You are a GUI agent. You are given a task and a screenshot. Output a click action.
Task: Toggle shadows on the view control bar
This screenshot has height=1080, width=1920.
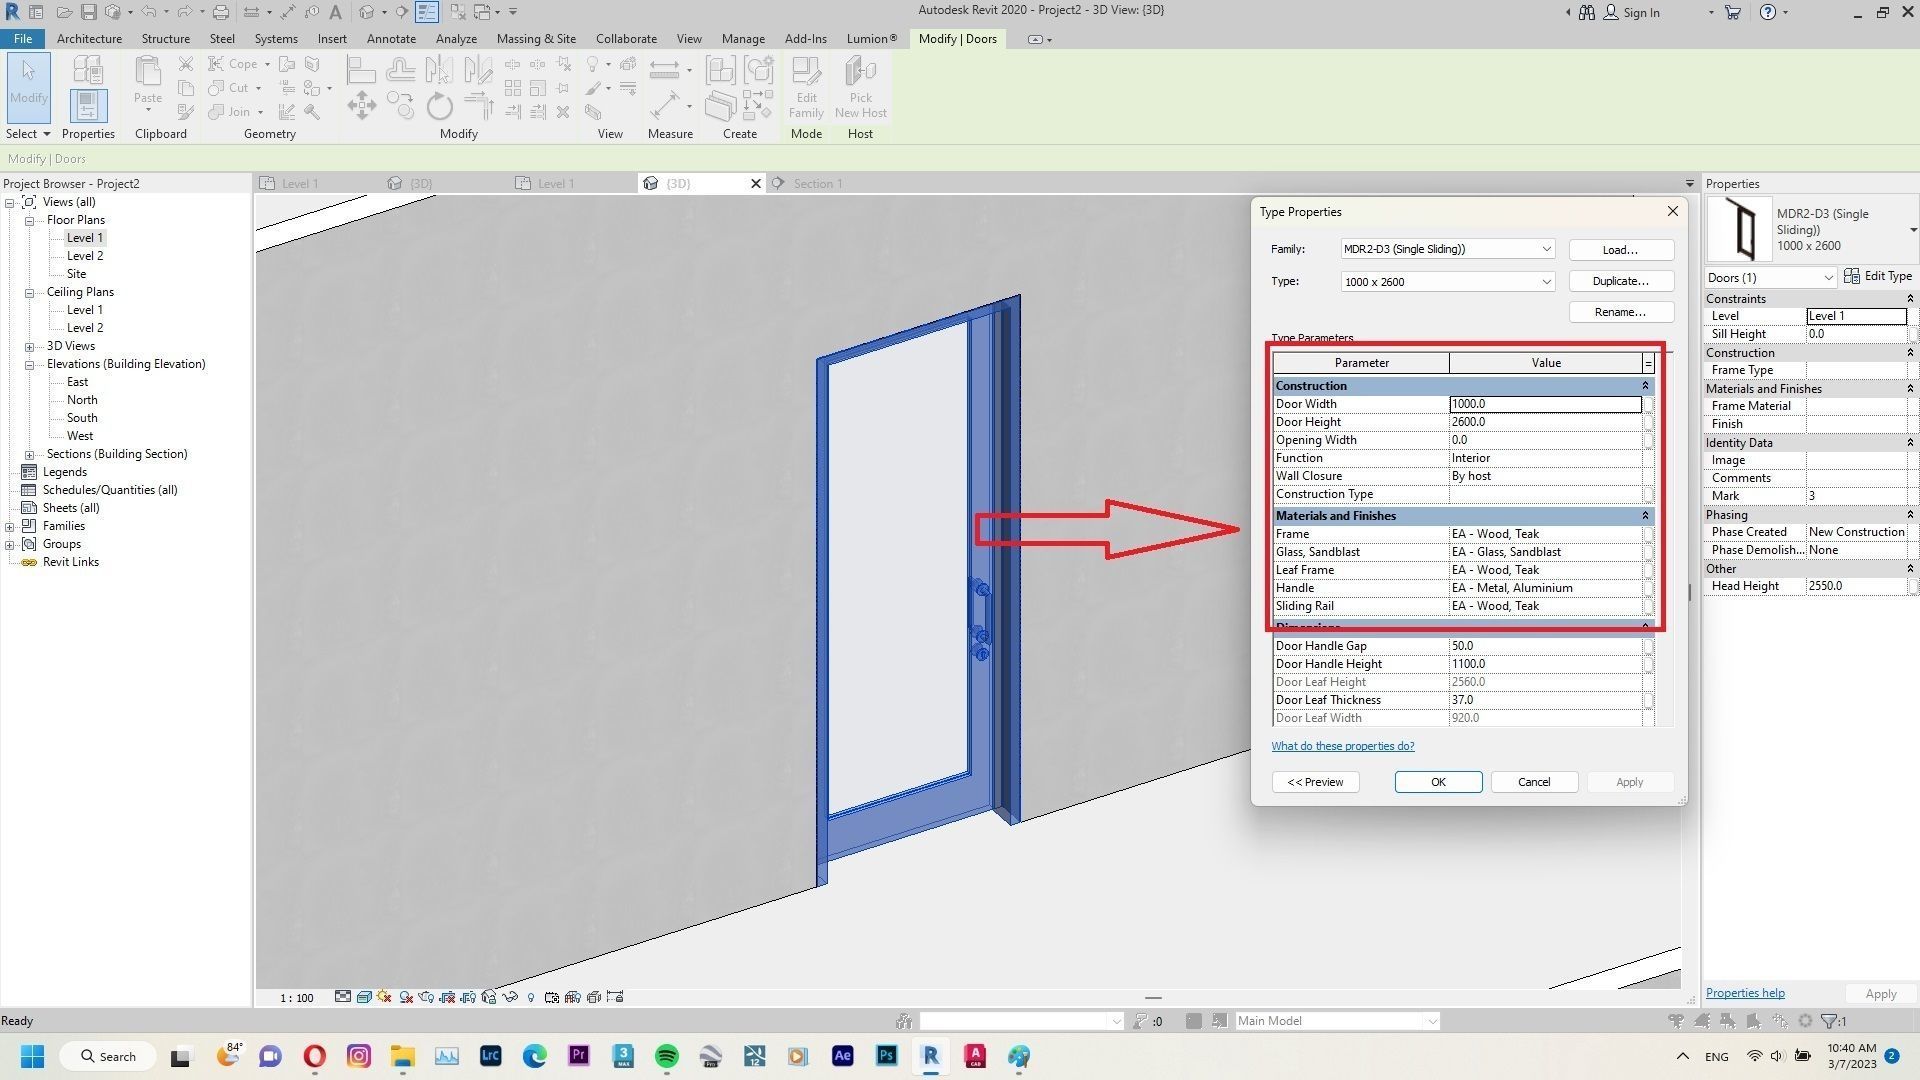405,997
